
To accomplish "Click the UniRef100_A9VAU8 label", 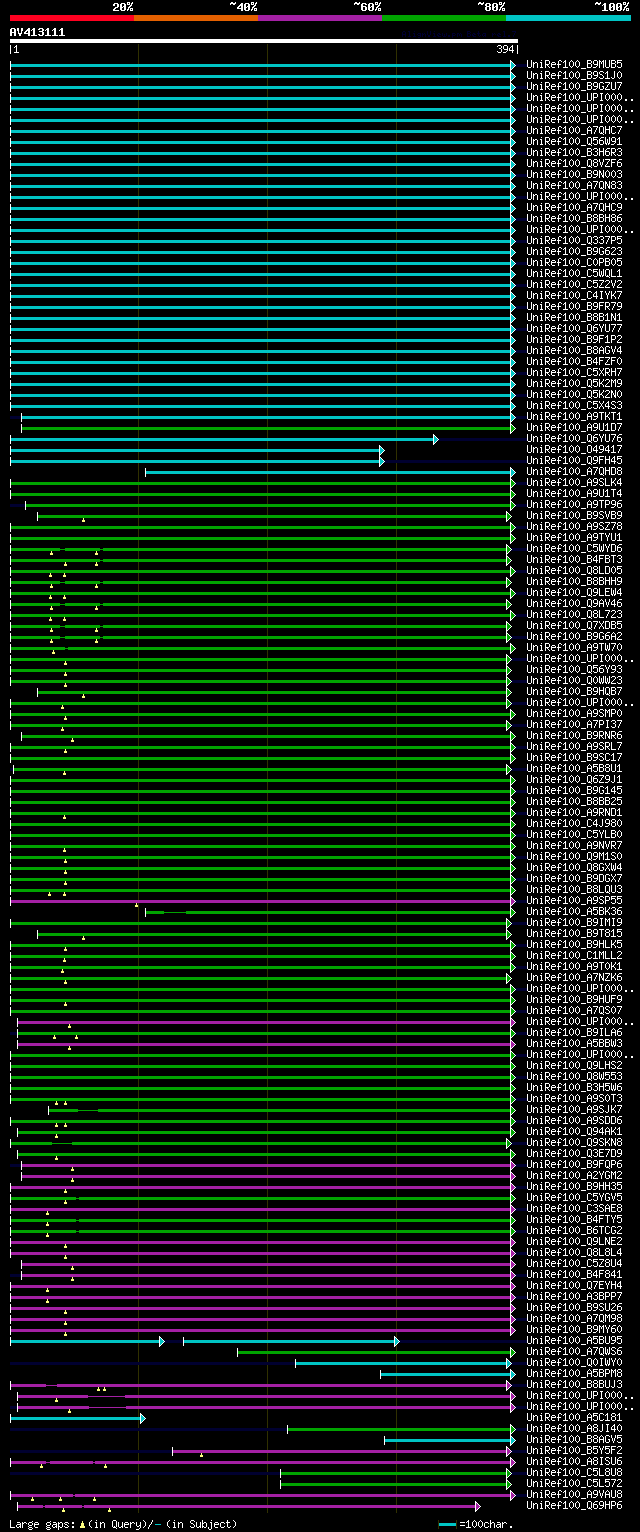I will 574,1494.
